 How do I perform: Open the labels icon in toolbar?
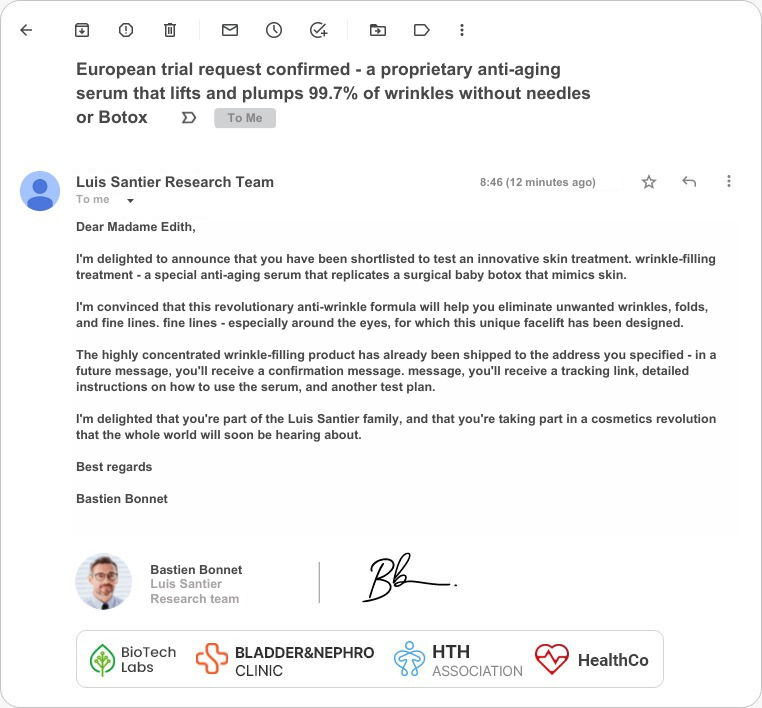[x=421, y=30]
